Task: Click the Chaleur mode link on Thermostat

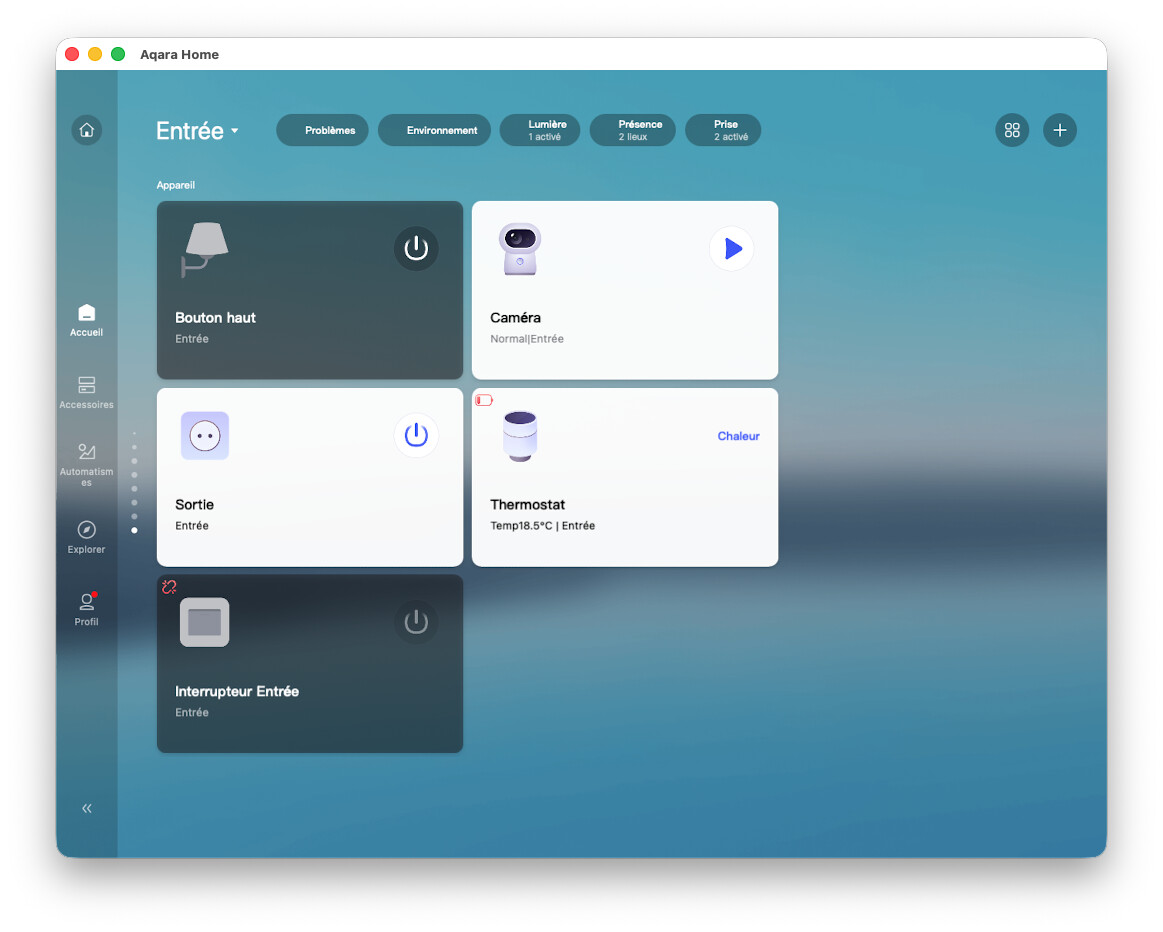Action: [738, 436]
